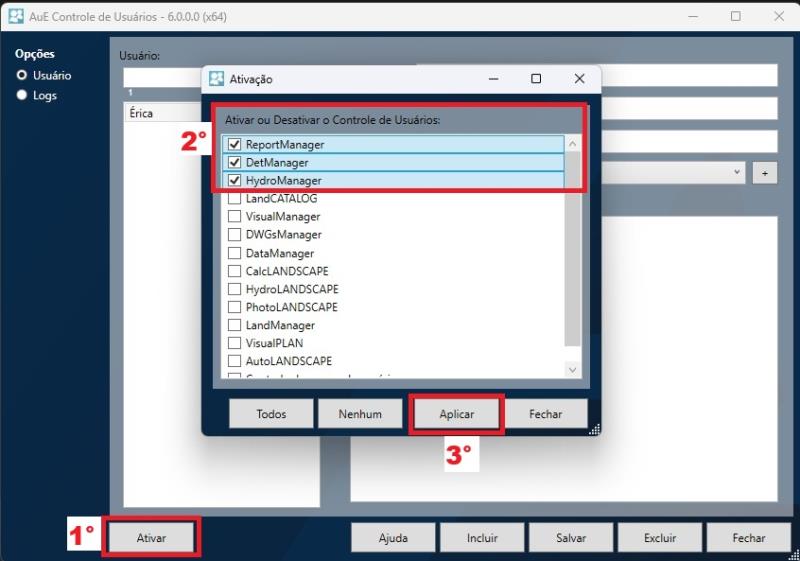800x561 pixels.
Task: Click the Ativar button
Action: (151, 538)
